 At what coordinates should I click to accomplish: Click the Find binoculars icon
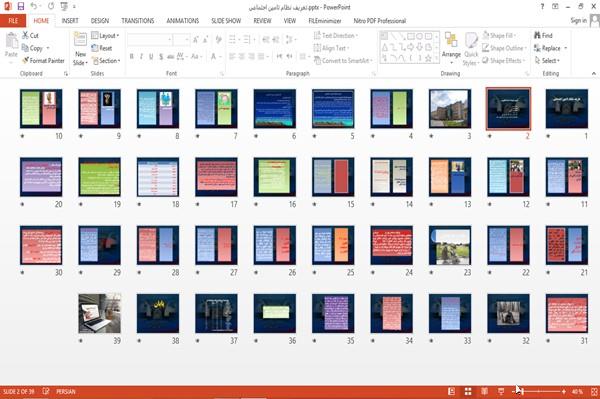538,35
